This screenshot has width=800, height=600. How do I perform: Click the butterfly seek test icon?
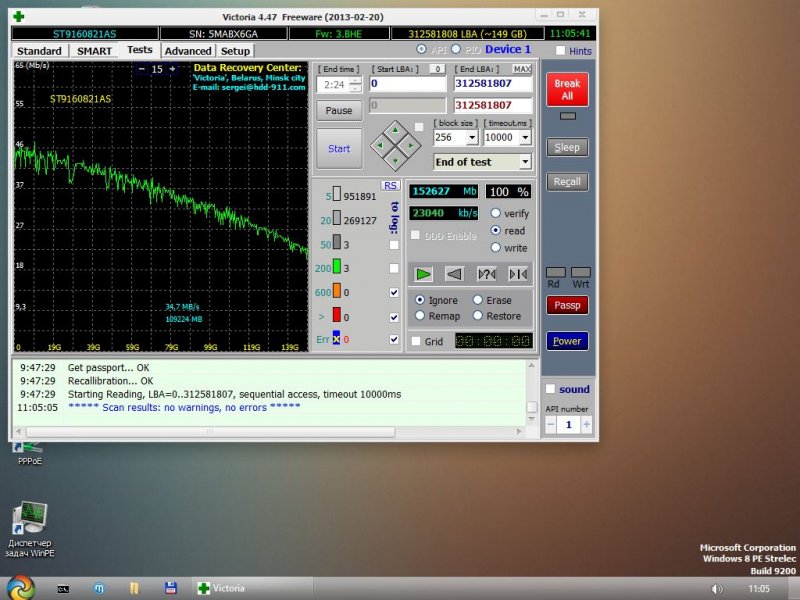(518, 273)
